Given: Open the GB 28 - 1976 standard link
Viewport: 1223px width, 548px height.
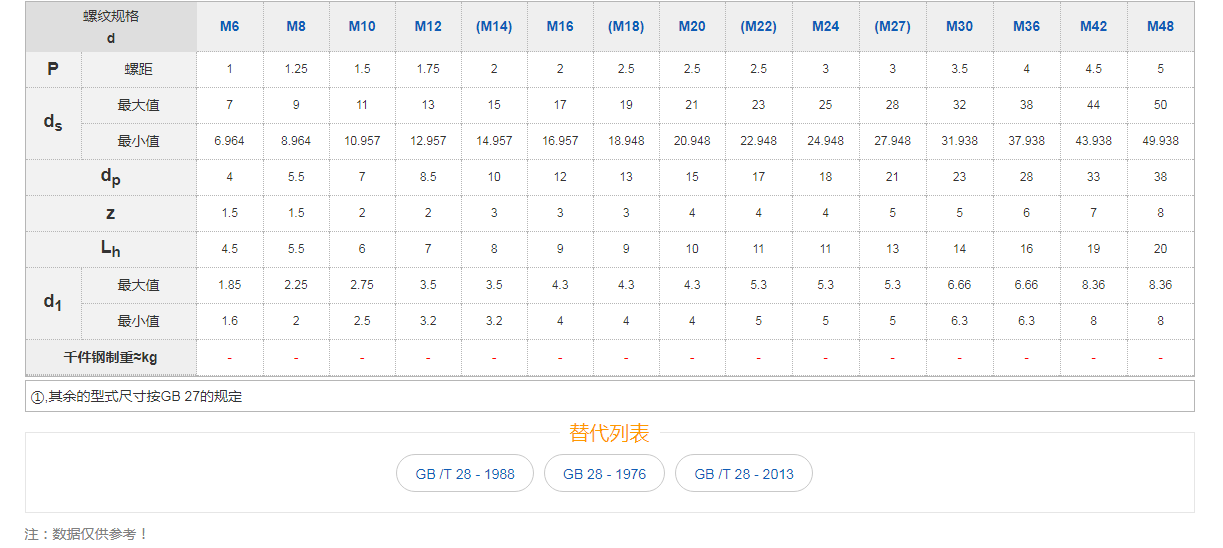Looking at the screenshot, I should (x=604, y=474).
